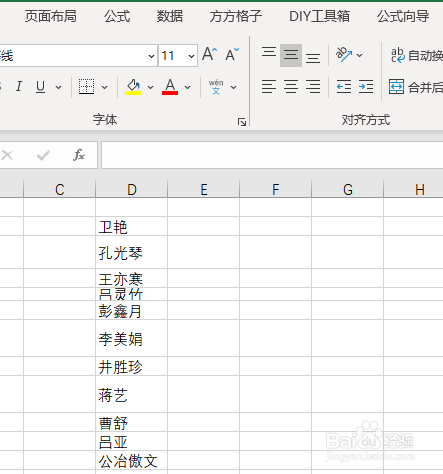Image resolution: width=443 pixels, height=474 pixels.
Task: Expand phonetic guide options dropdown
Action: pyautogui.click(x=233, y=87)
